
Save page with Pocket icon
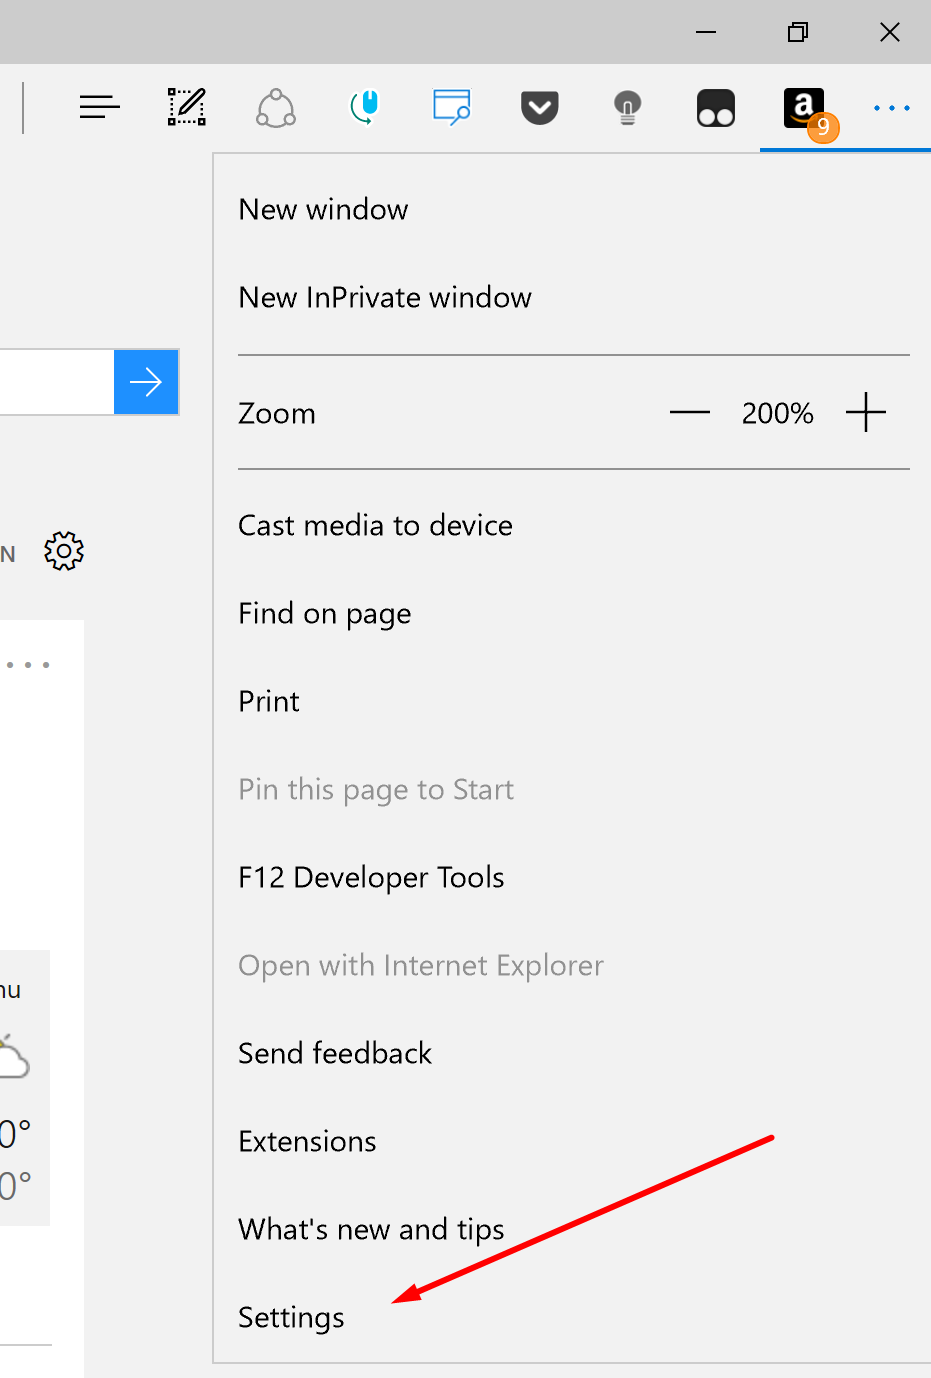point(539,107)
